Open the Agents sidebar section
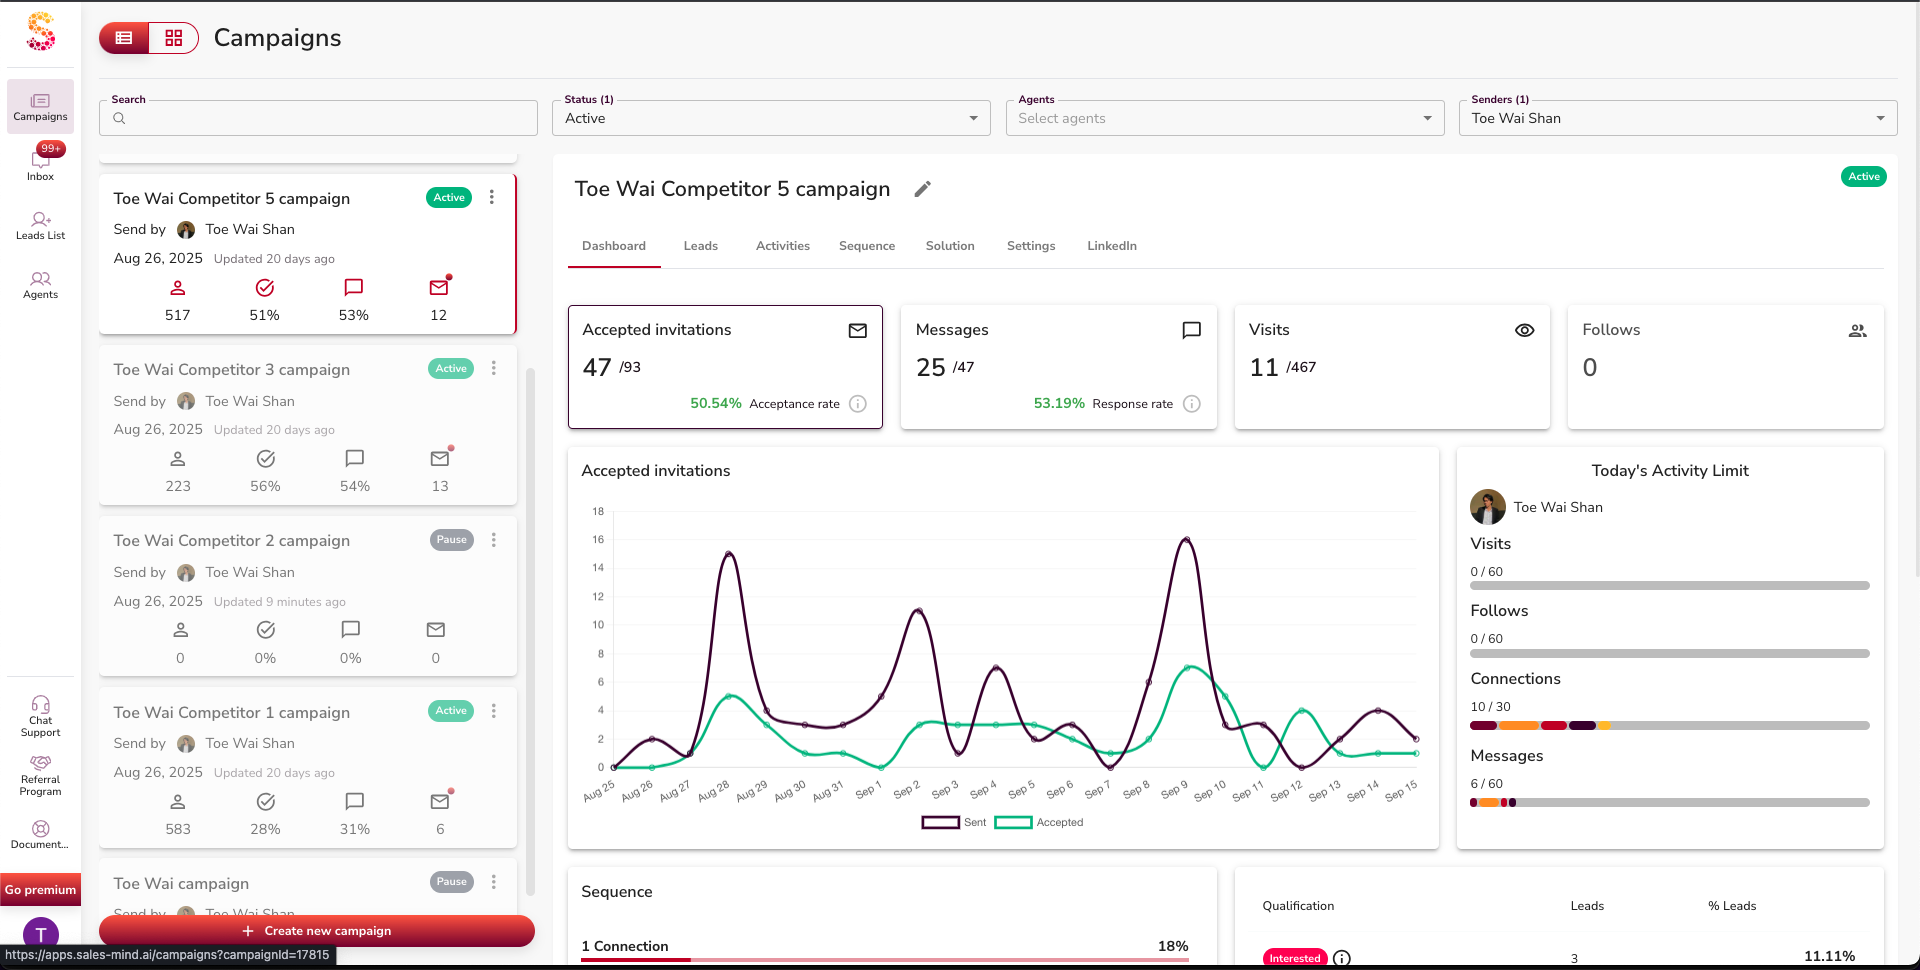1920x970 pixels. point(40,284)
